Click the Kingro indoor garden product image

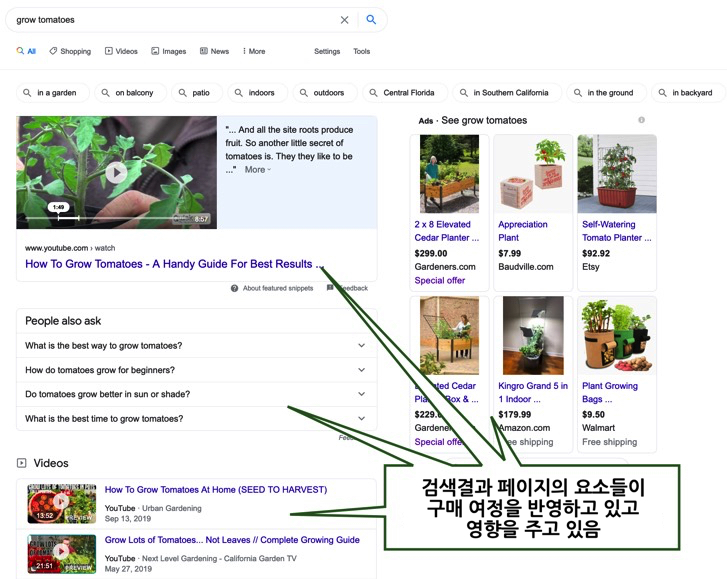point(533,336)
